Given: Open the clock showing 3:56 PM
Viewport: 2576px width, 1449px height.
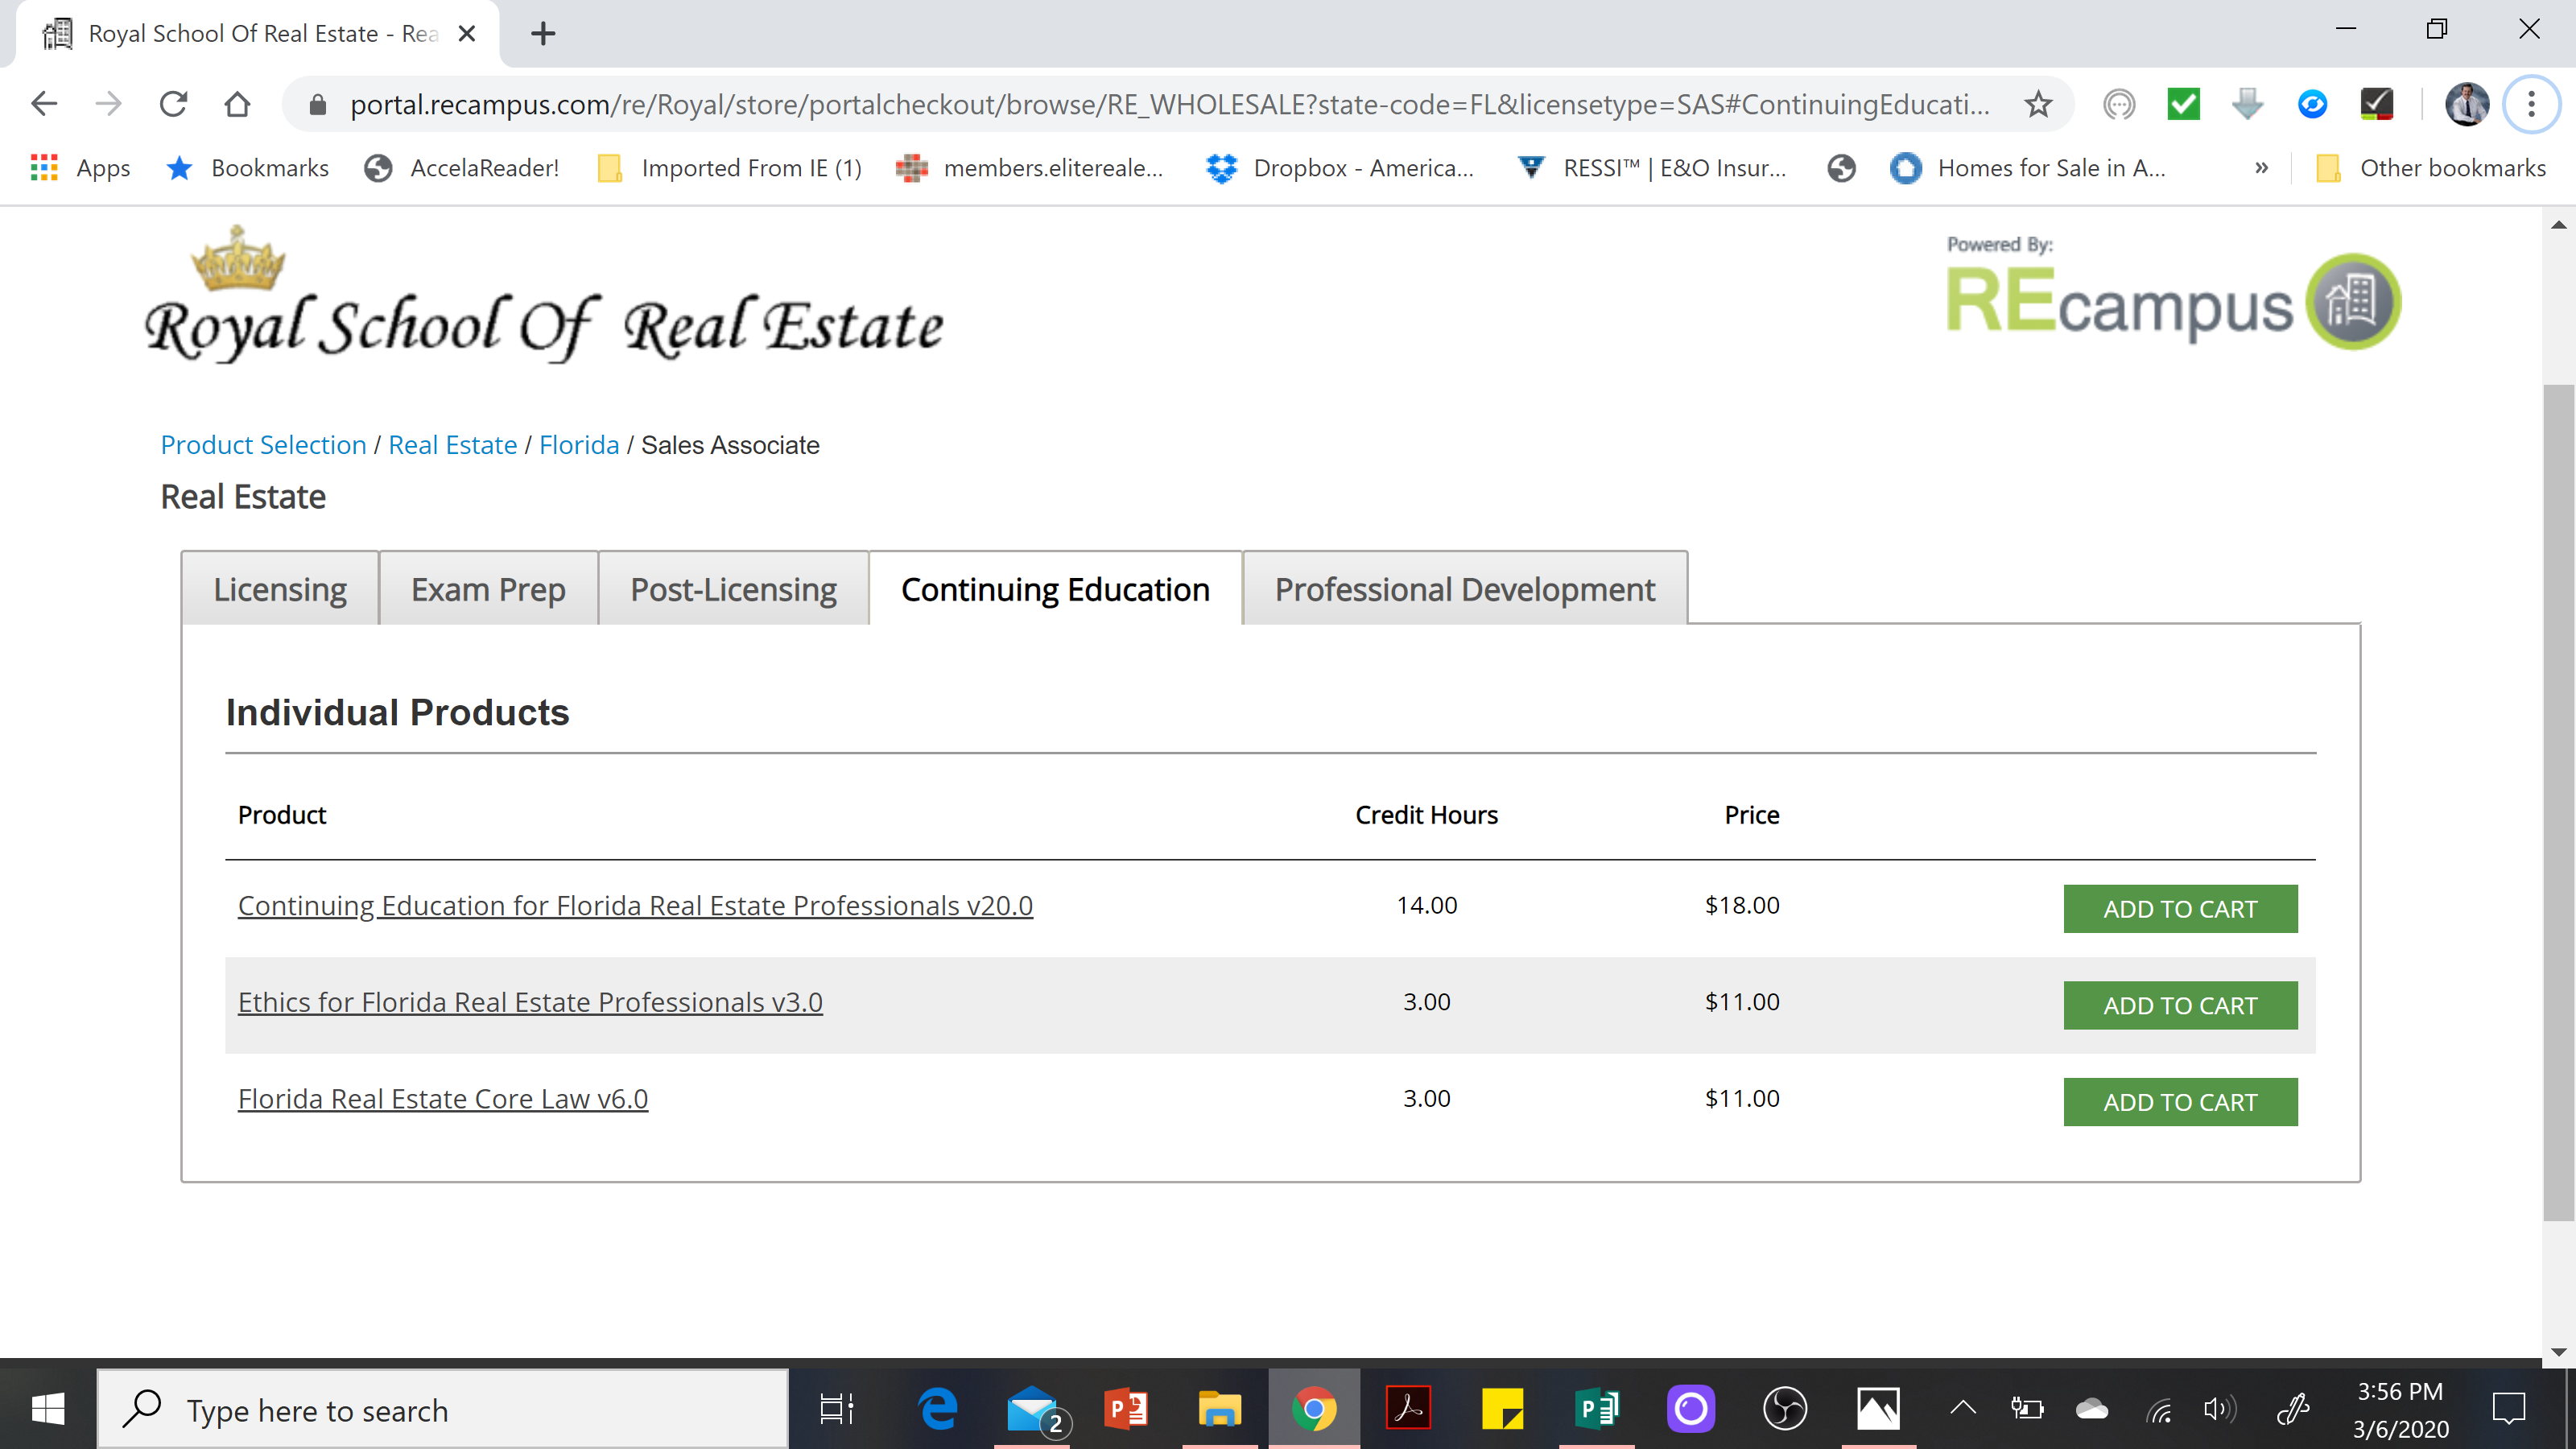Looking at the screenshot, I should point(2400,1410).
